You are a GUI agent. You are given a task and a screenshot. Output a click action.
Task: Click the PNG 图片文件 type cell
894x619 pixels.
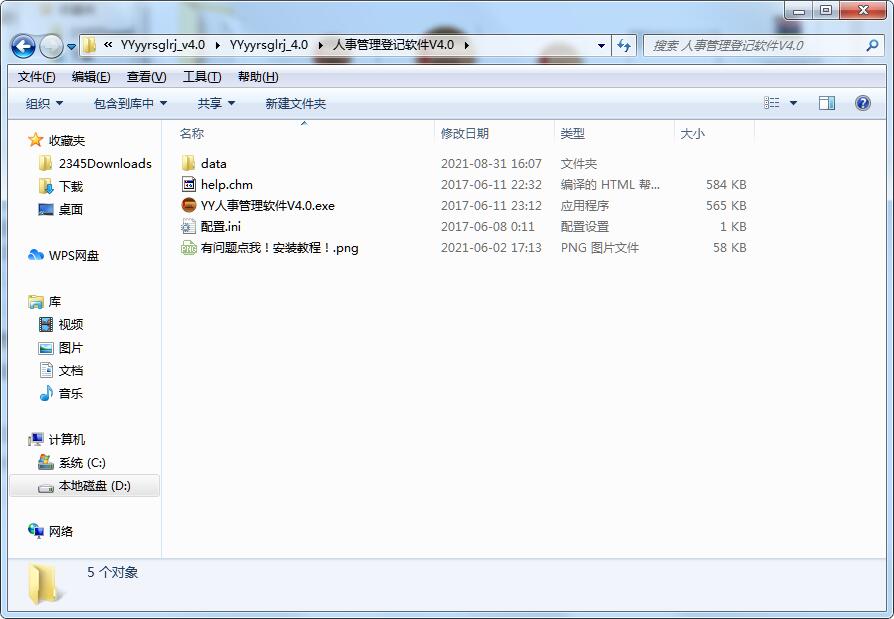point(599,248)
